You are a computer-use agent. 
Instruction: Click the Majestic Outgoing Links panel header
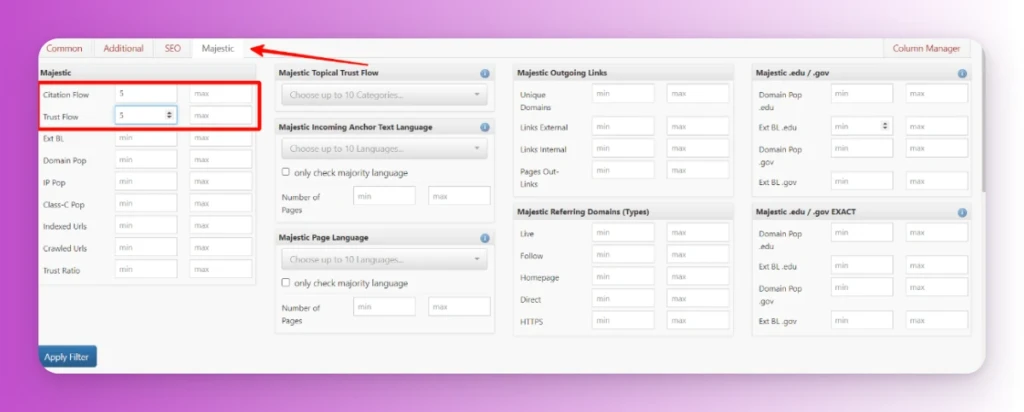(x=623, y=73)
